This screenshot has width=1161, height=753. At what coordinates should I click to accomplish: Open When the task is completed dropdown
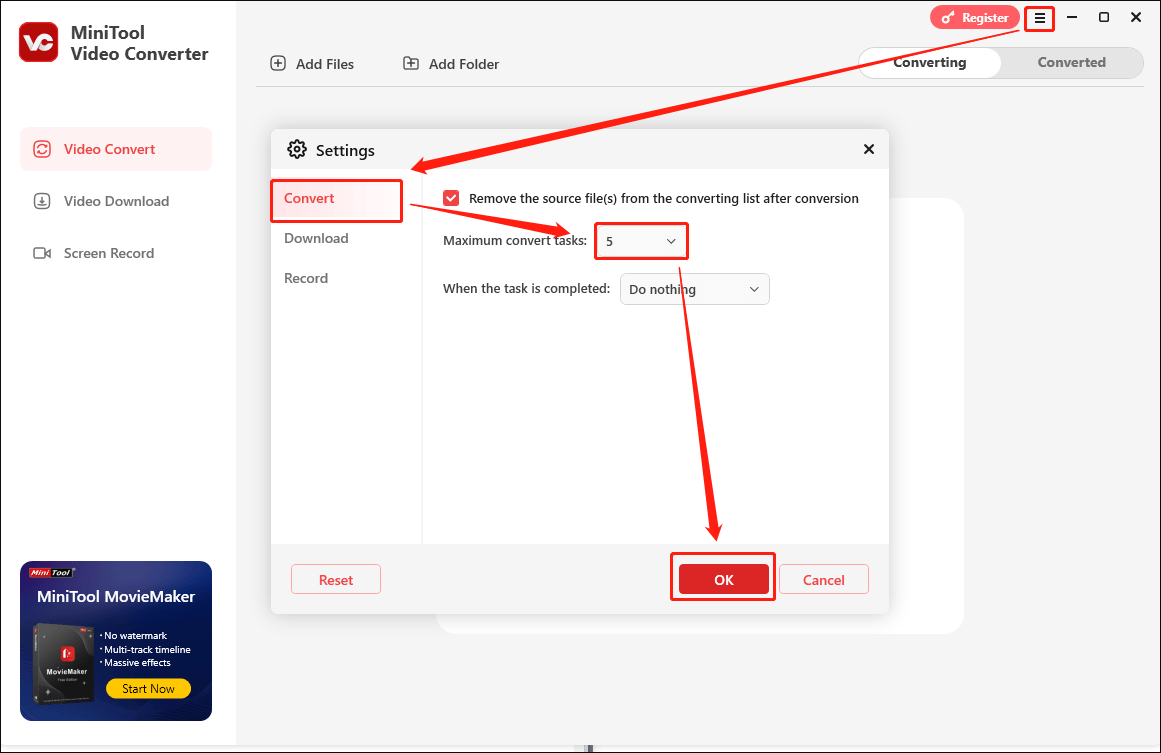695,290
